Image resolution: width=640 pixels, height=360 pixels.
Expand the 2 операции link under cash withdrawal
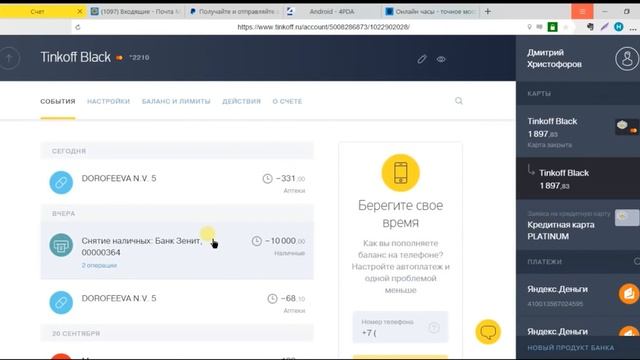pos(99,265)
